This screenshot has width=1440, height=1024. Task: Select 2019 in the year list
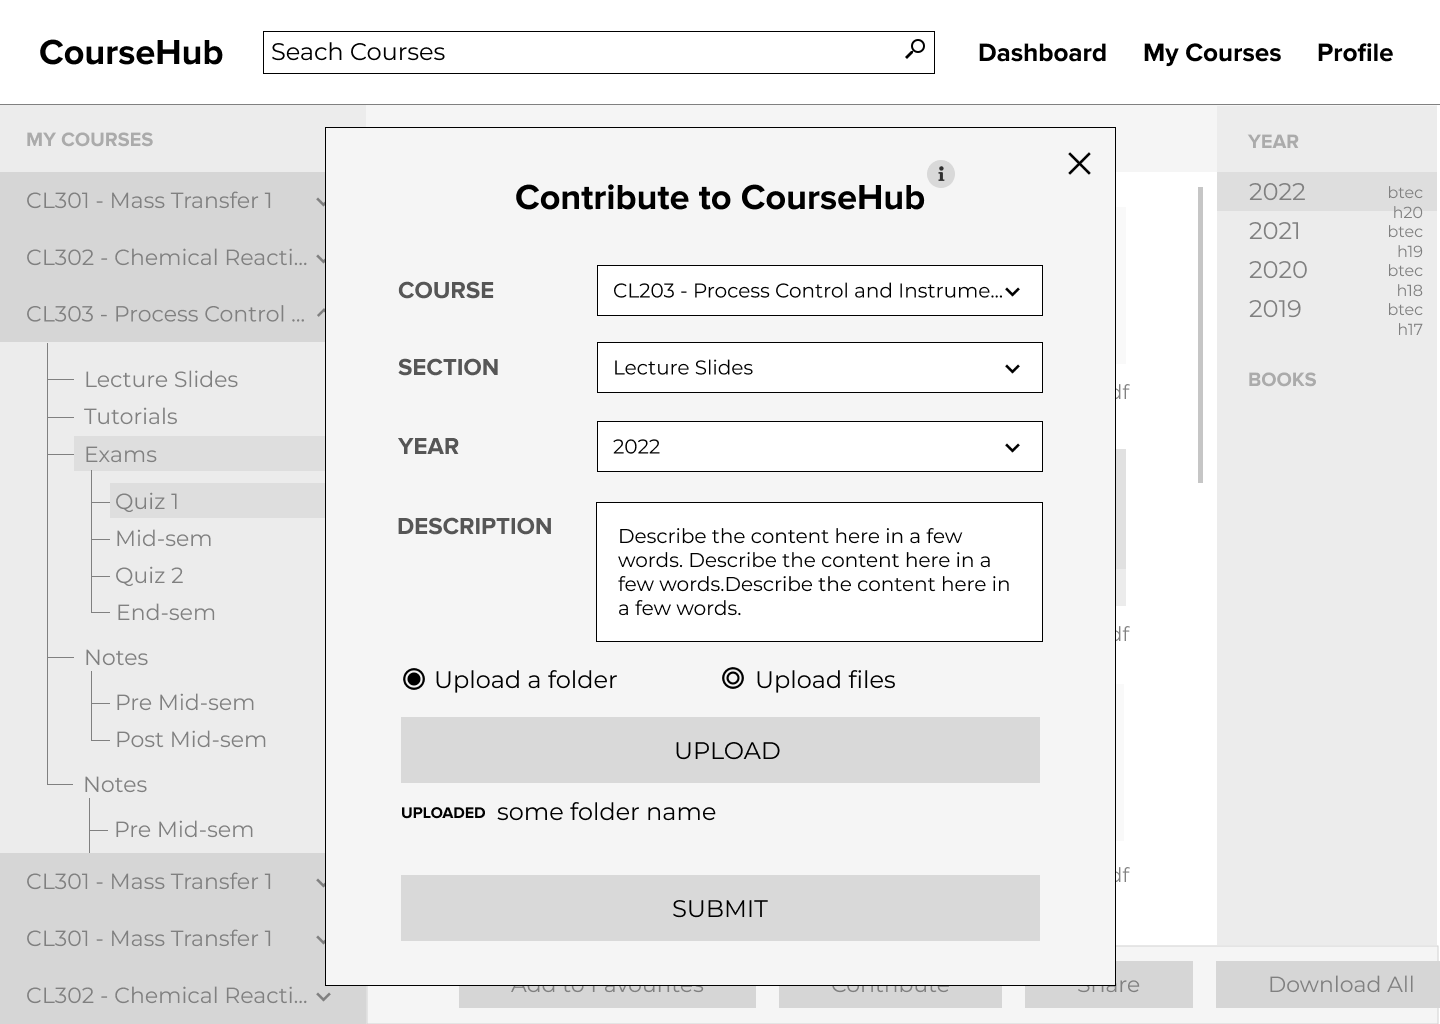(1275, 309)
